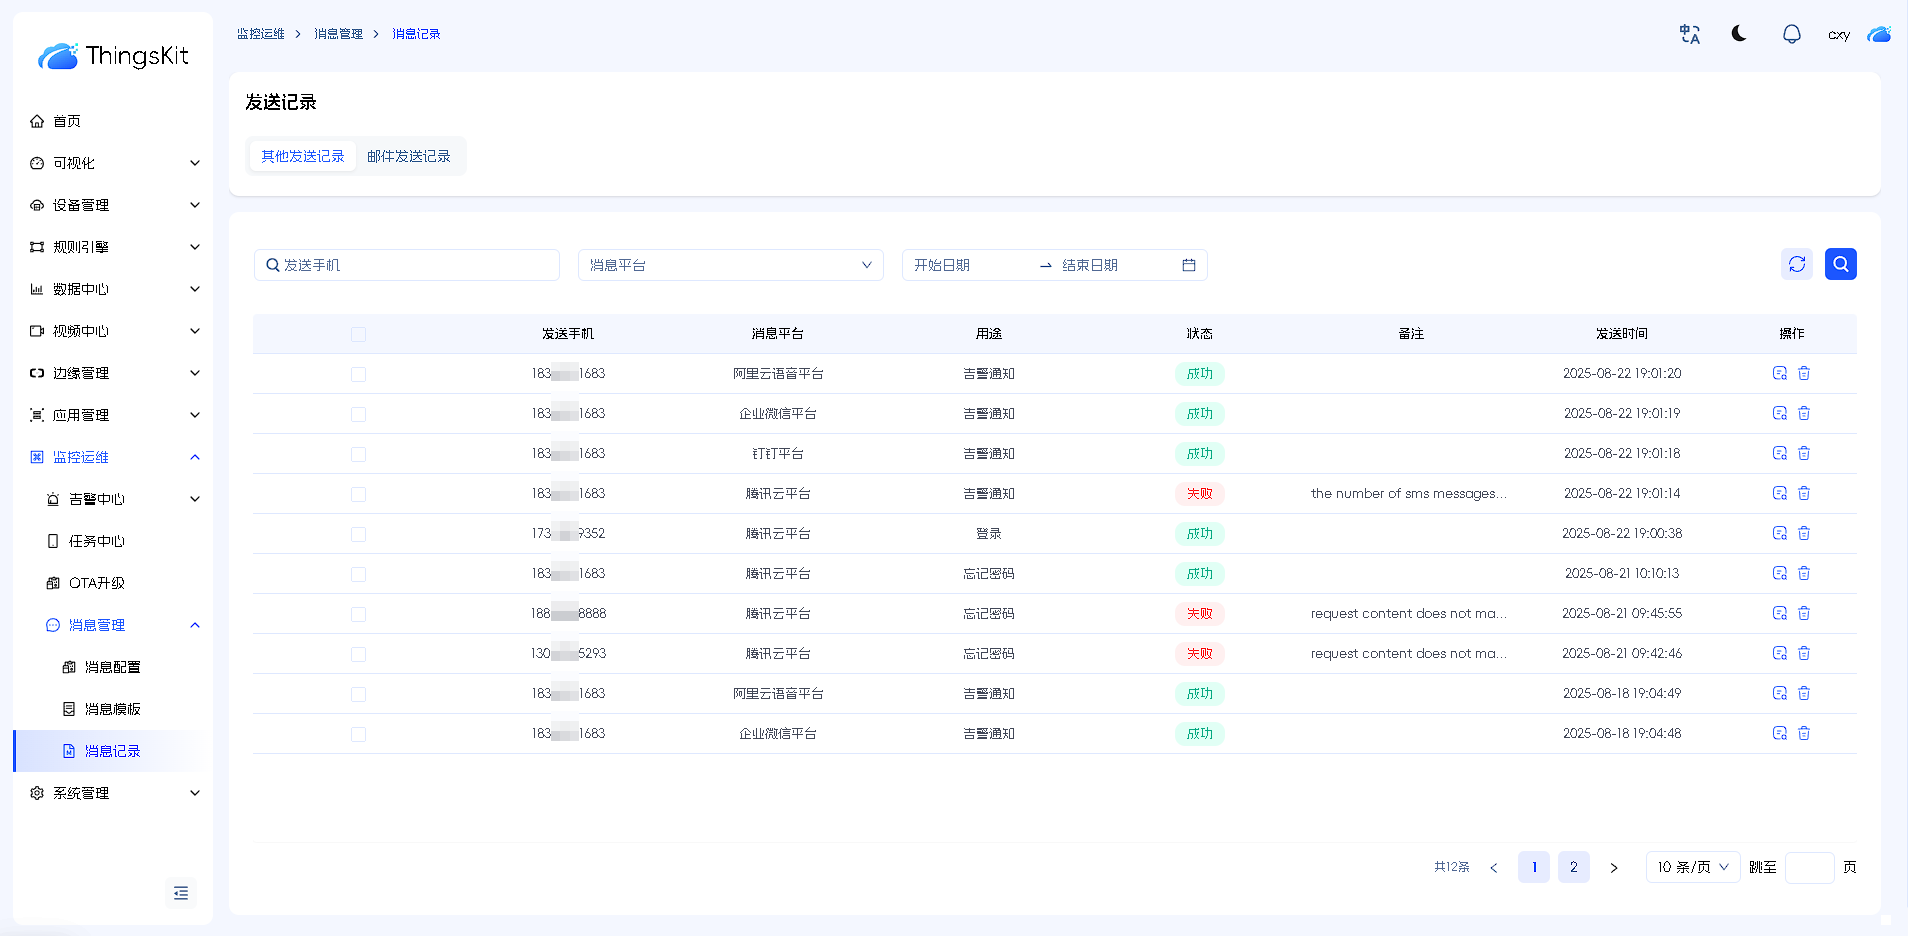The image size is (1908, 936).
Task: Toggle dark mode moon icon
Action: click(1739, 34)
